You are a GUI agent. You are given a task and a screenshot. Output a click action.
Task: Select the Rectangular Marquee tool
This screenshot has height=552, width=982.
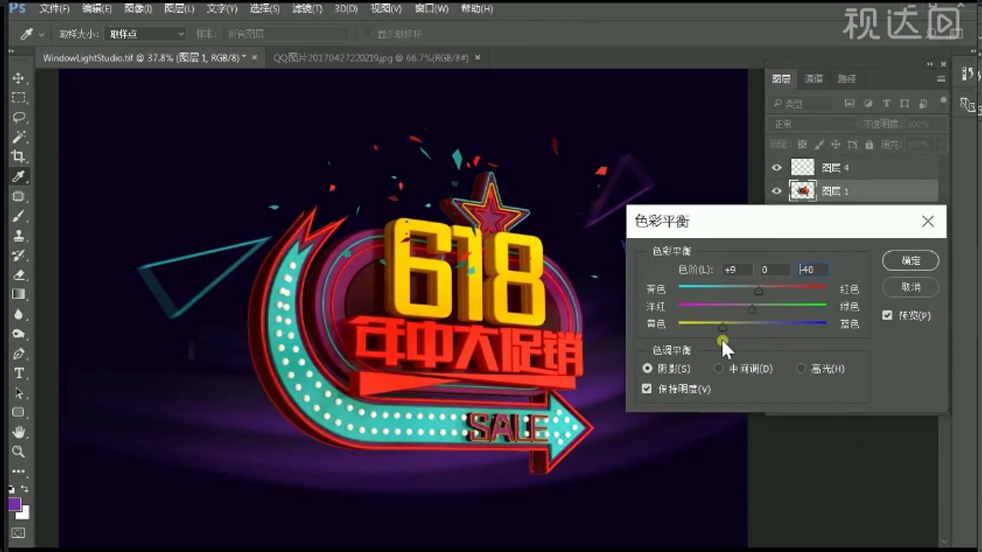pos(19,98)
